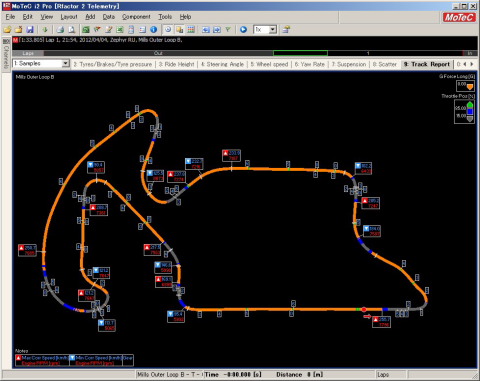Open the 1x playback speed dropdown
Image resolution: width=480 pixels, height=381 pixels.
pos(273,30)
